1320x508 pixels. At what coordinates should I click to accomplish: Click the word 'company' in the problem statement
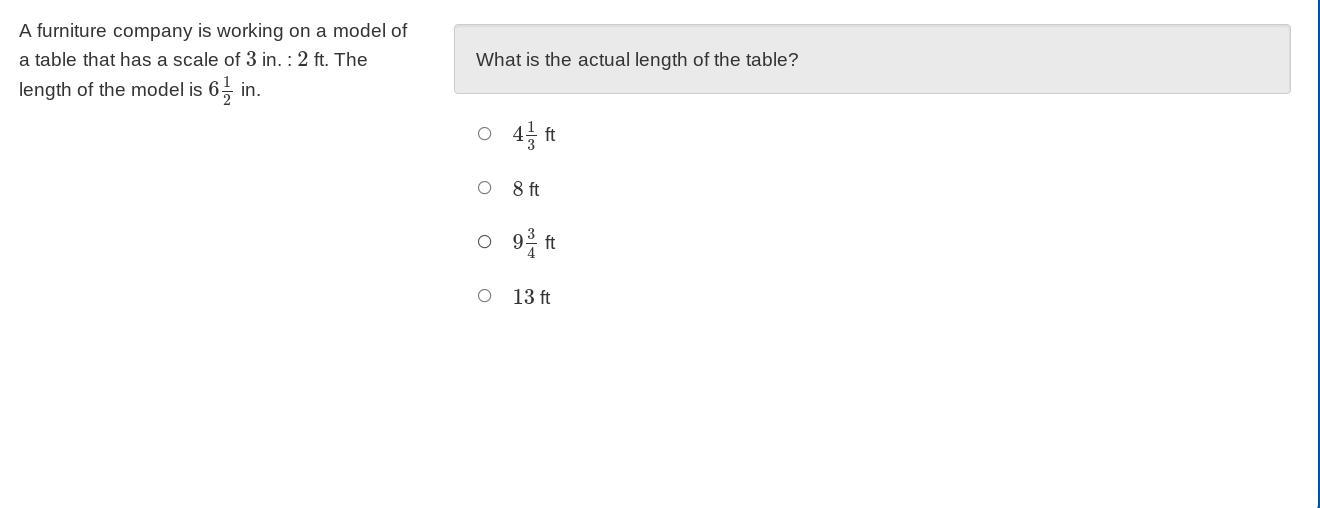point(152,31)
